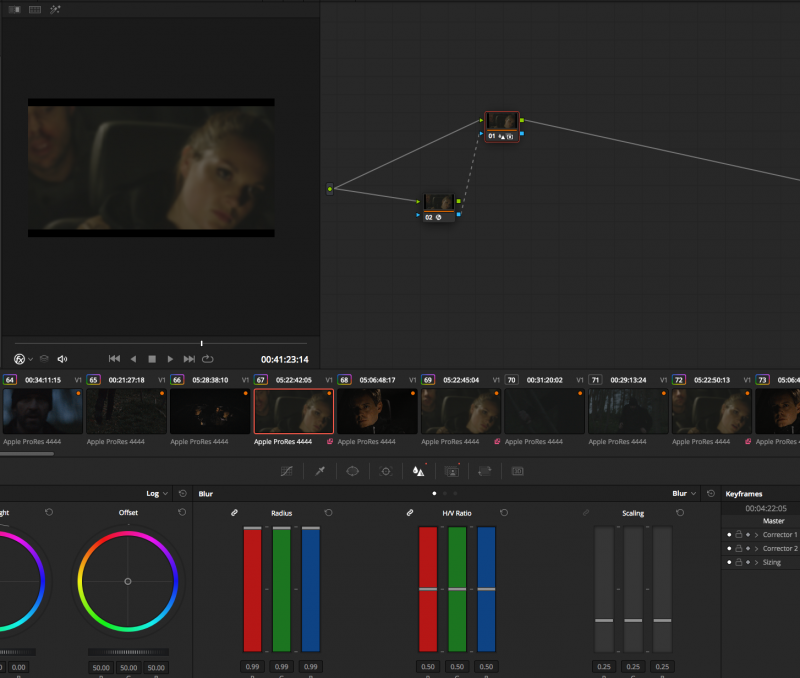Open the Log color wheels dropdown

[157, 494]
